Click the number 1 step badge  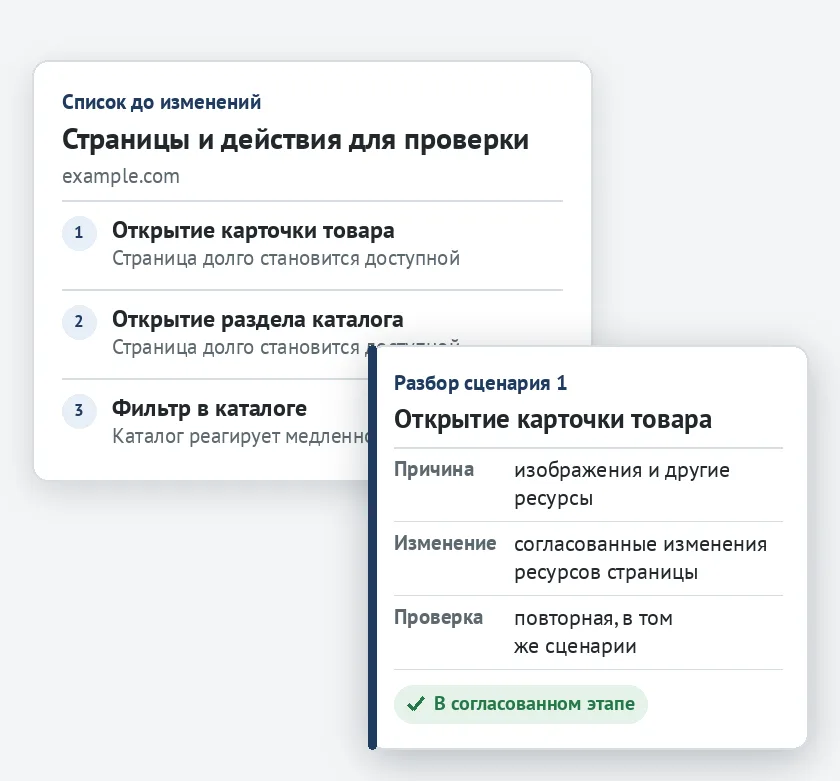(79, 233)
